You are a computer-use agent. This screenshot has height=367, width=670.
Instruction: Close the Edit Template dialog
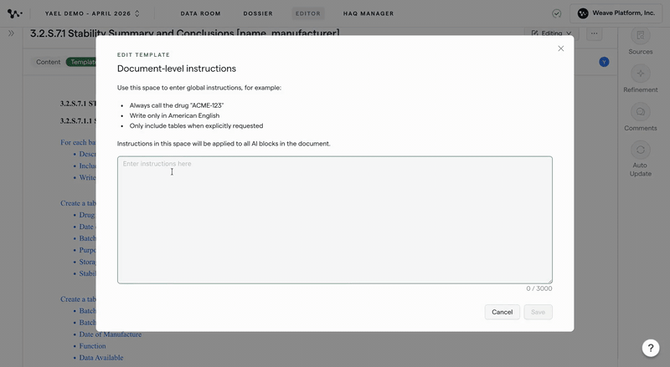[x=561, y=49]
